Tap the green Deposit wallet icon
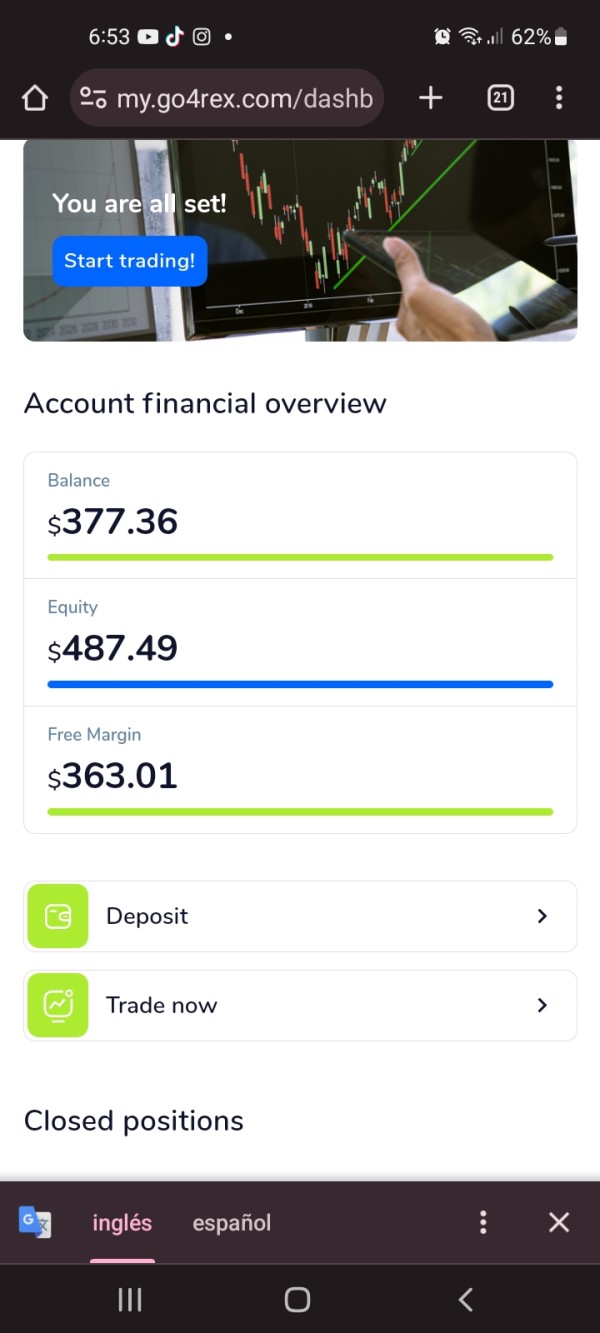This screenshot has height=1333, width=600. pos(58,916)
